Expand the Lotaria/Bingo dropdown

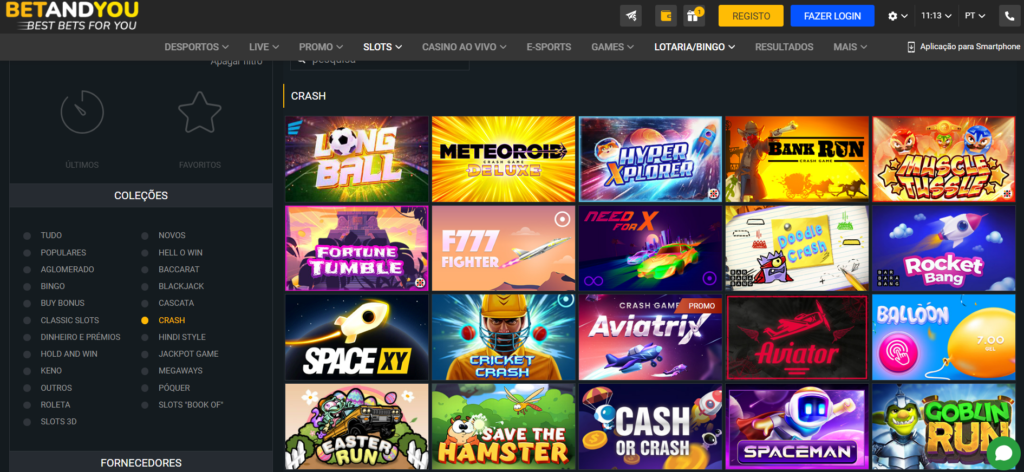coord(695,47)
